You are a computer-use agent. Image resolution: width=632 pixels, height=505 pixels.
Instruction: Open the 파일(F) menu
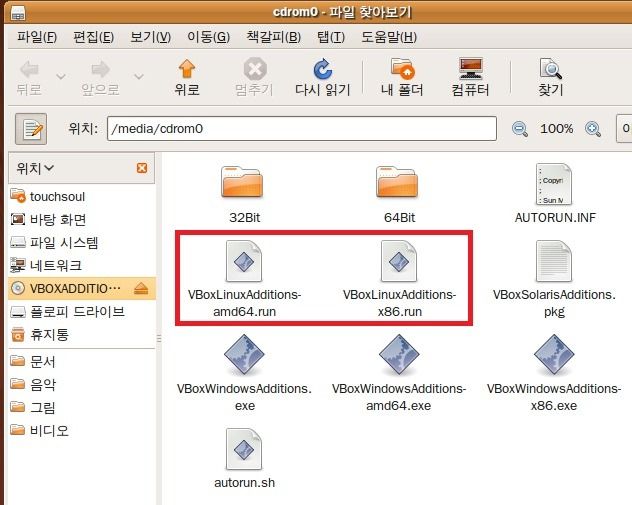coord(37,37)
